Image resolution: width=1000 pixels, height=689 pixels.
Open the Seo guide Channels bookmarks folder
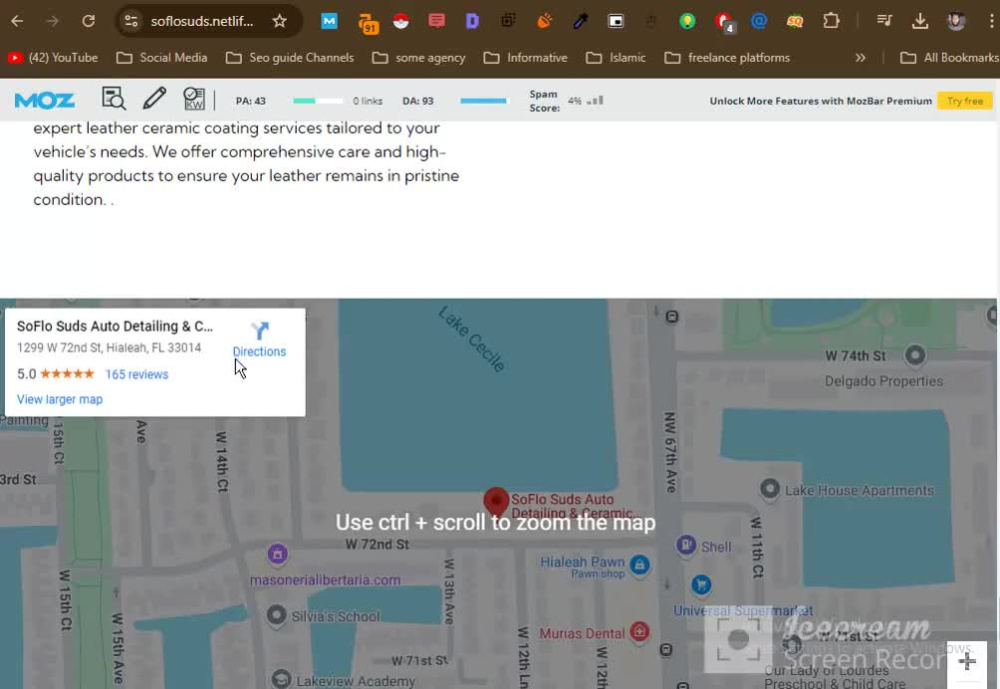tap(290, 57)
